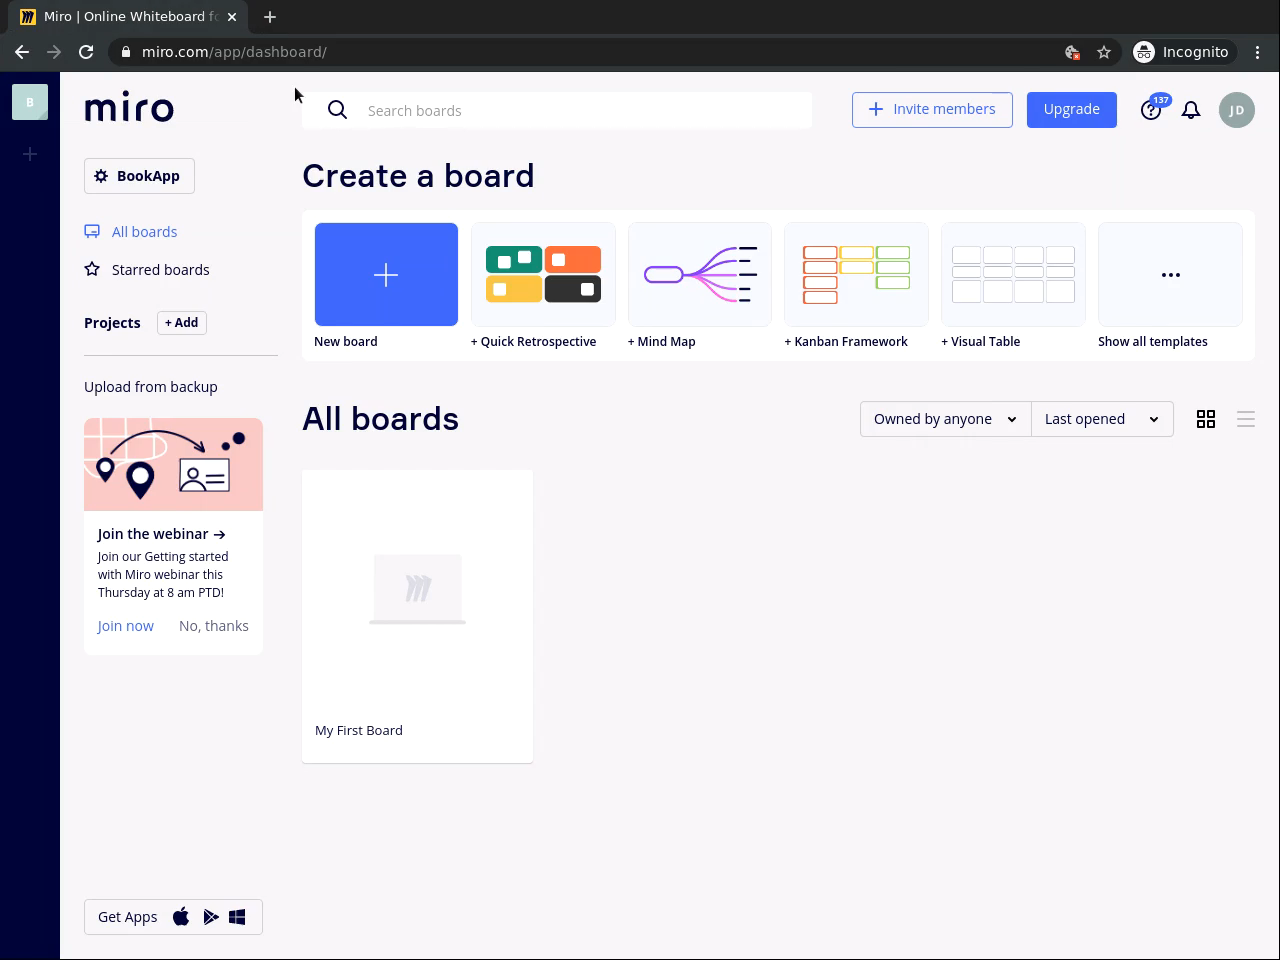Screen dimensions: 1280x960
Task: Choose the Kanban Framework template
Action: click(x=856, y=274)
